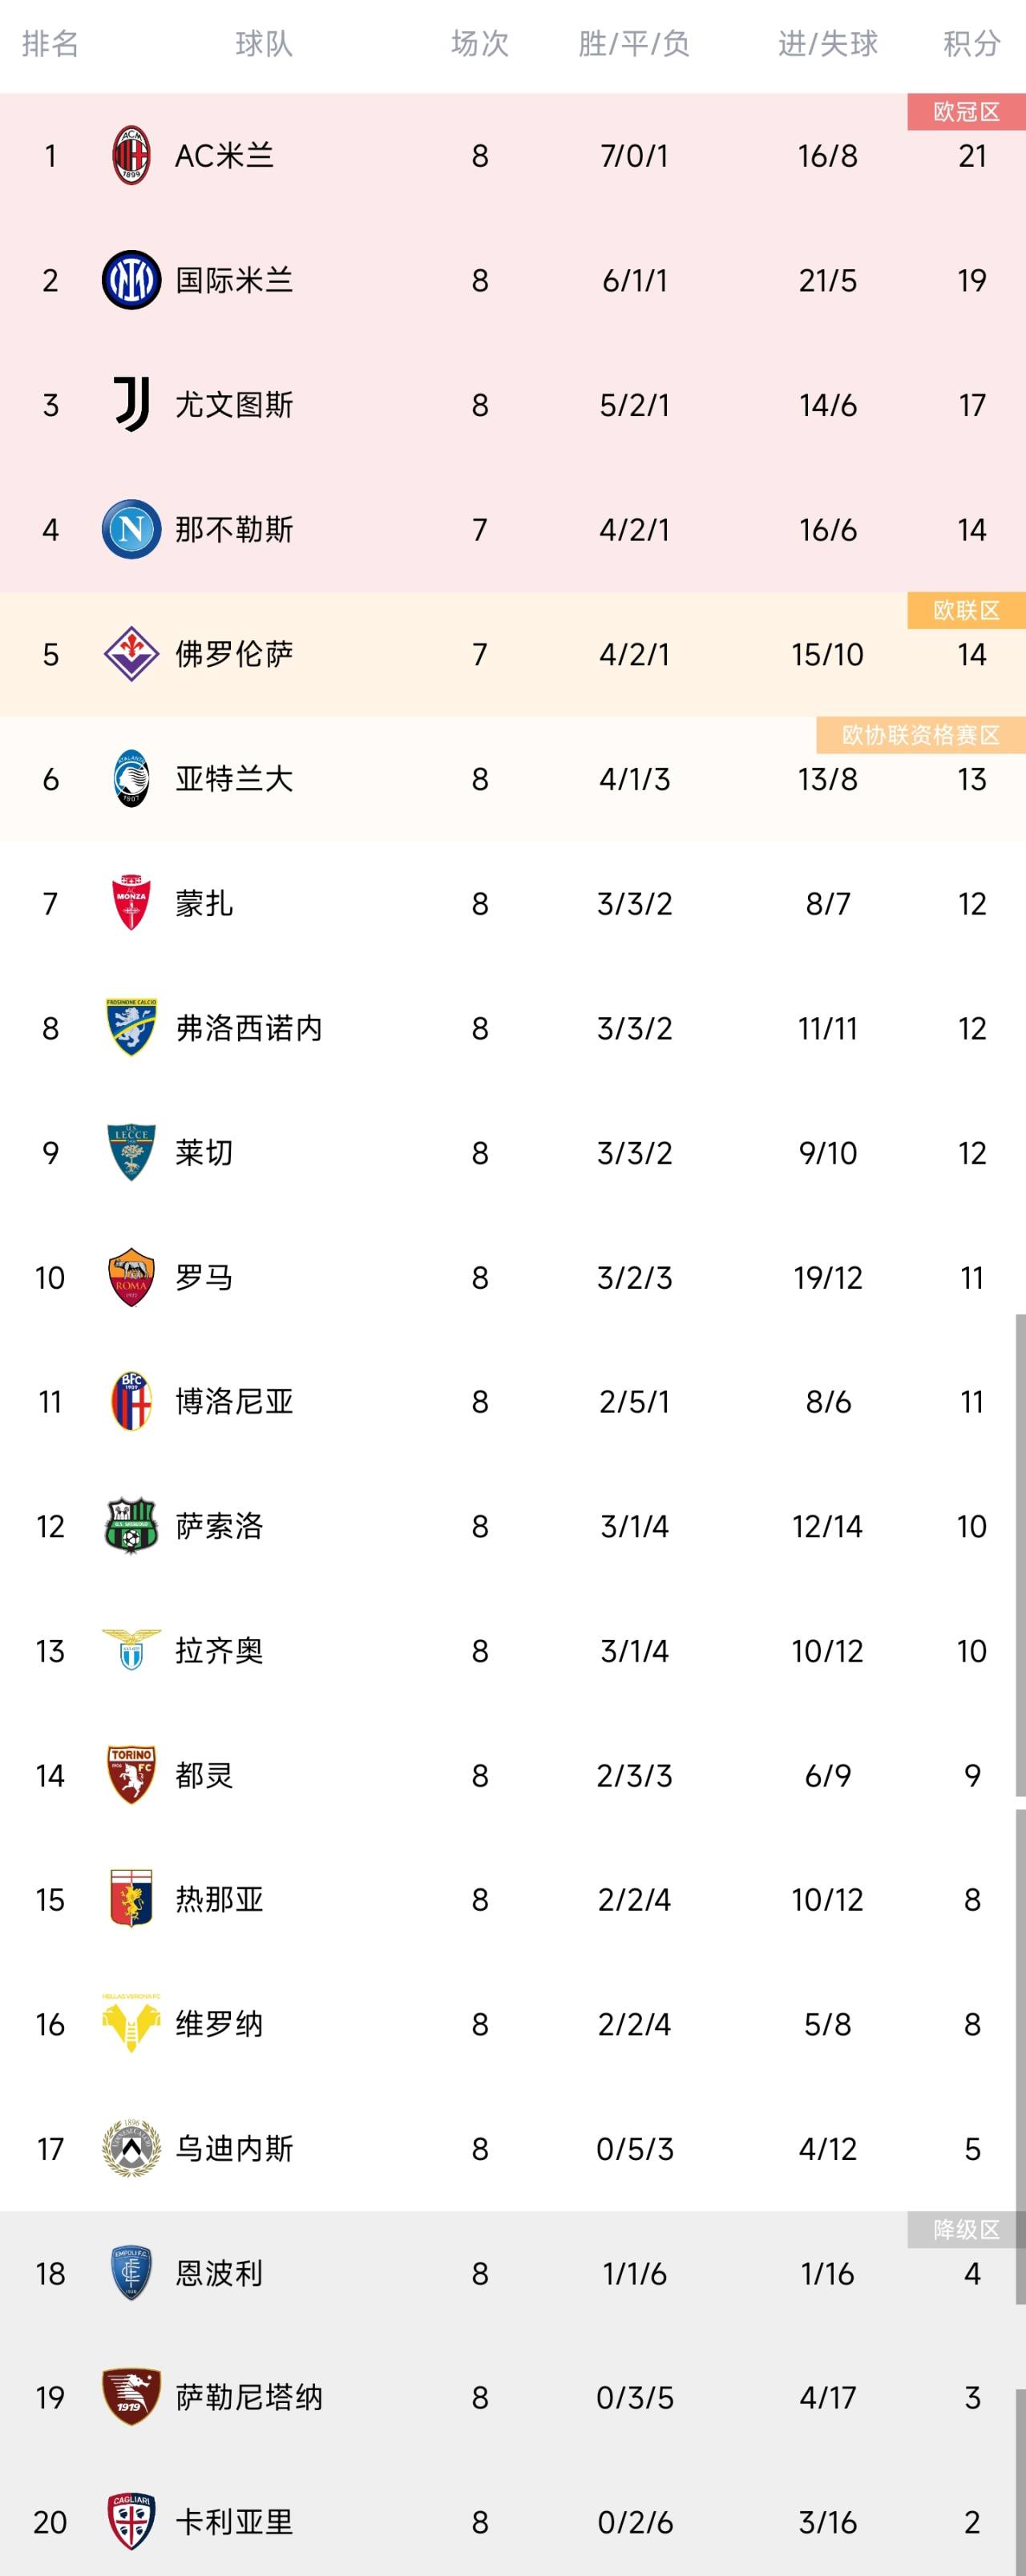Tap the 降级区 relegation zone label
The width and height of the screenshot is (1026, 2576).
(966, 2229)
